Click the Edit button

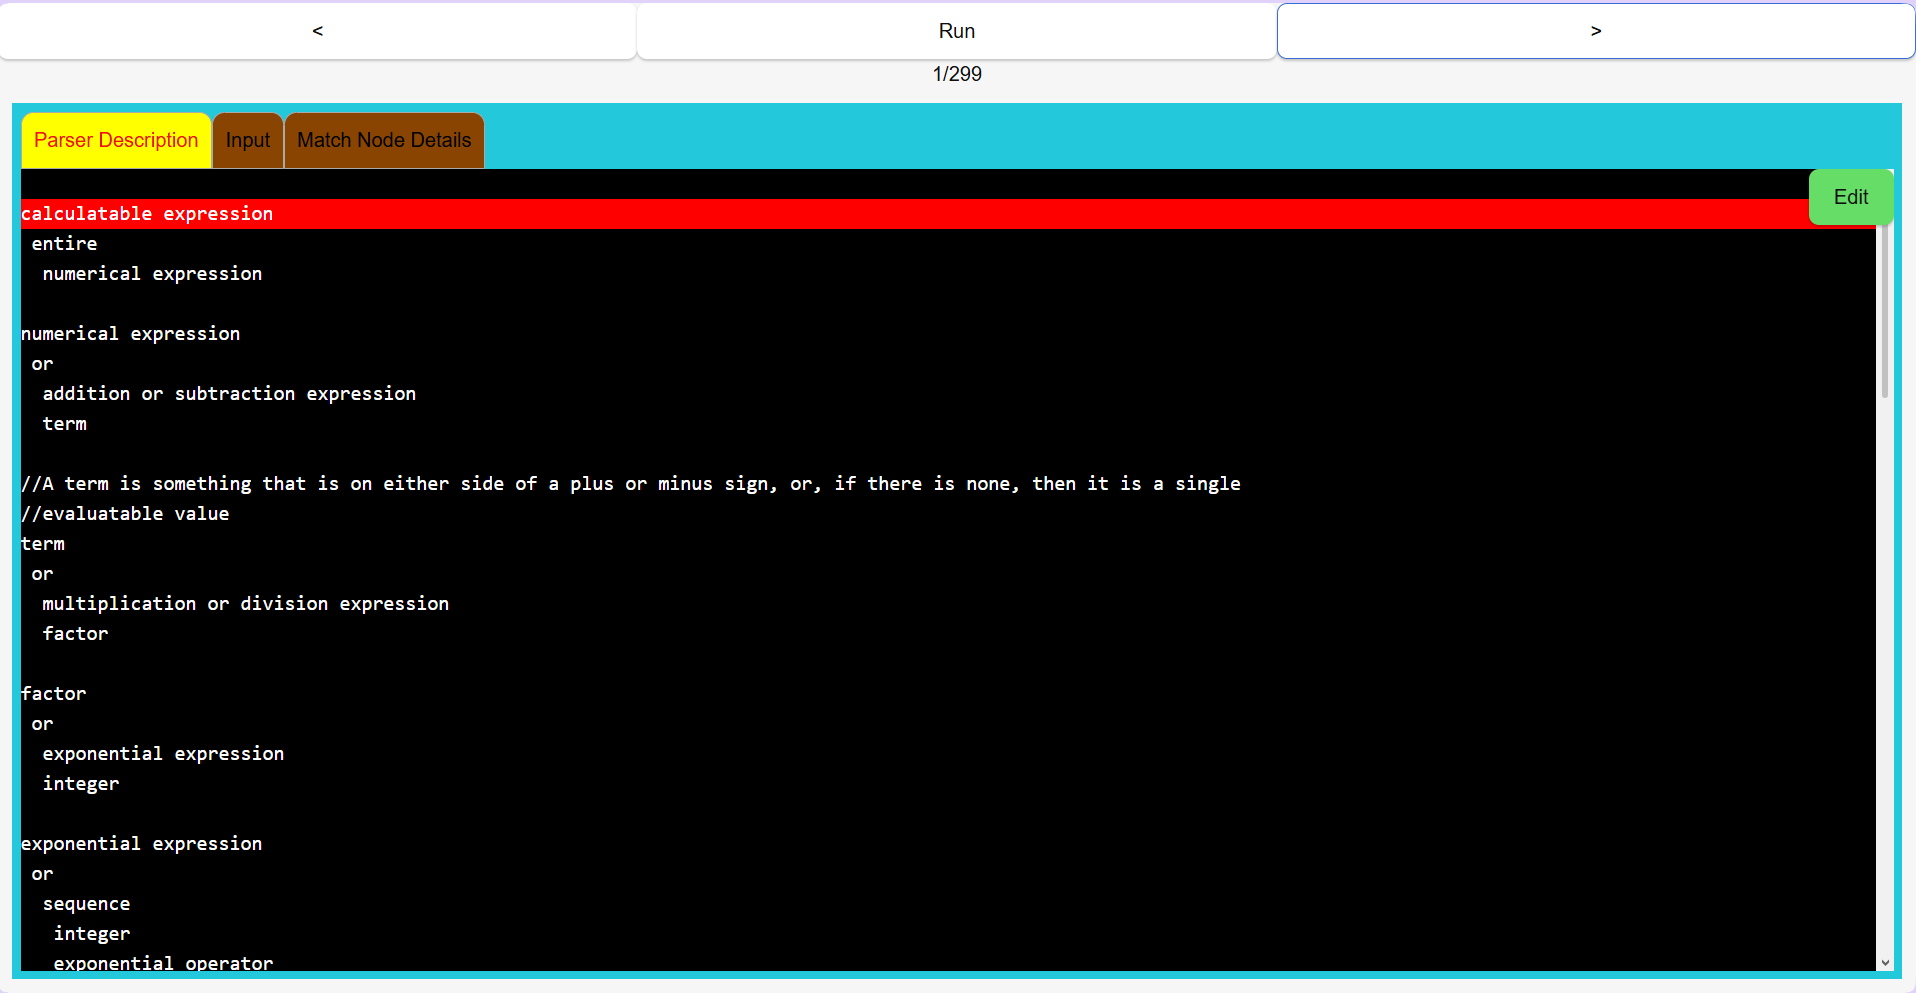click(x=1849, y=197)
